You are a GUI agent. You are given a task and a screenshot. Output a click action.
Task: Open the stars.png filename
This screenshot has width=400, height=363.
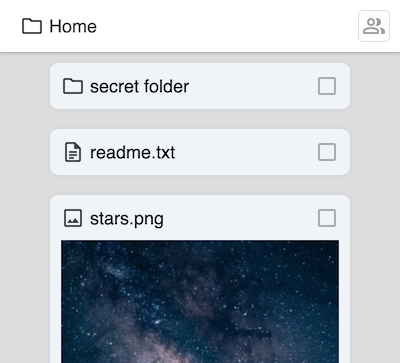click(x=127, y=219)
